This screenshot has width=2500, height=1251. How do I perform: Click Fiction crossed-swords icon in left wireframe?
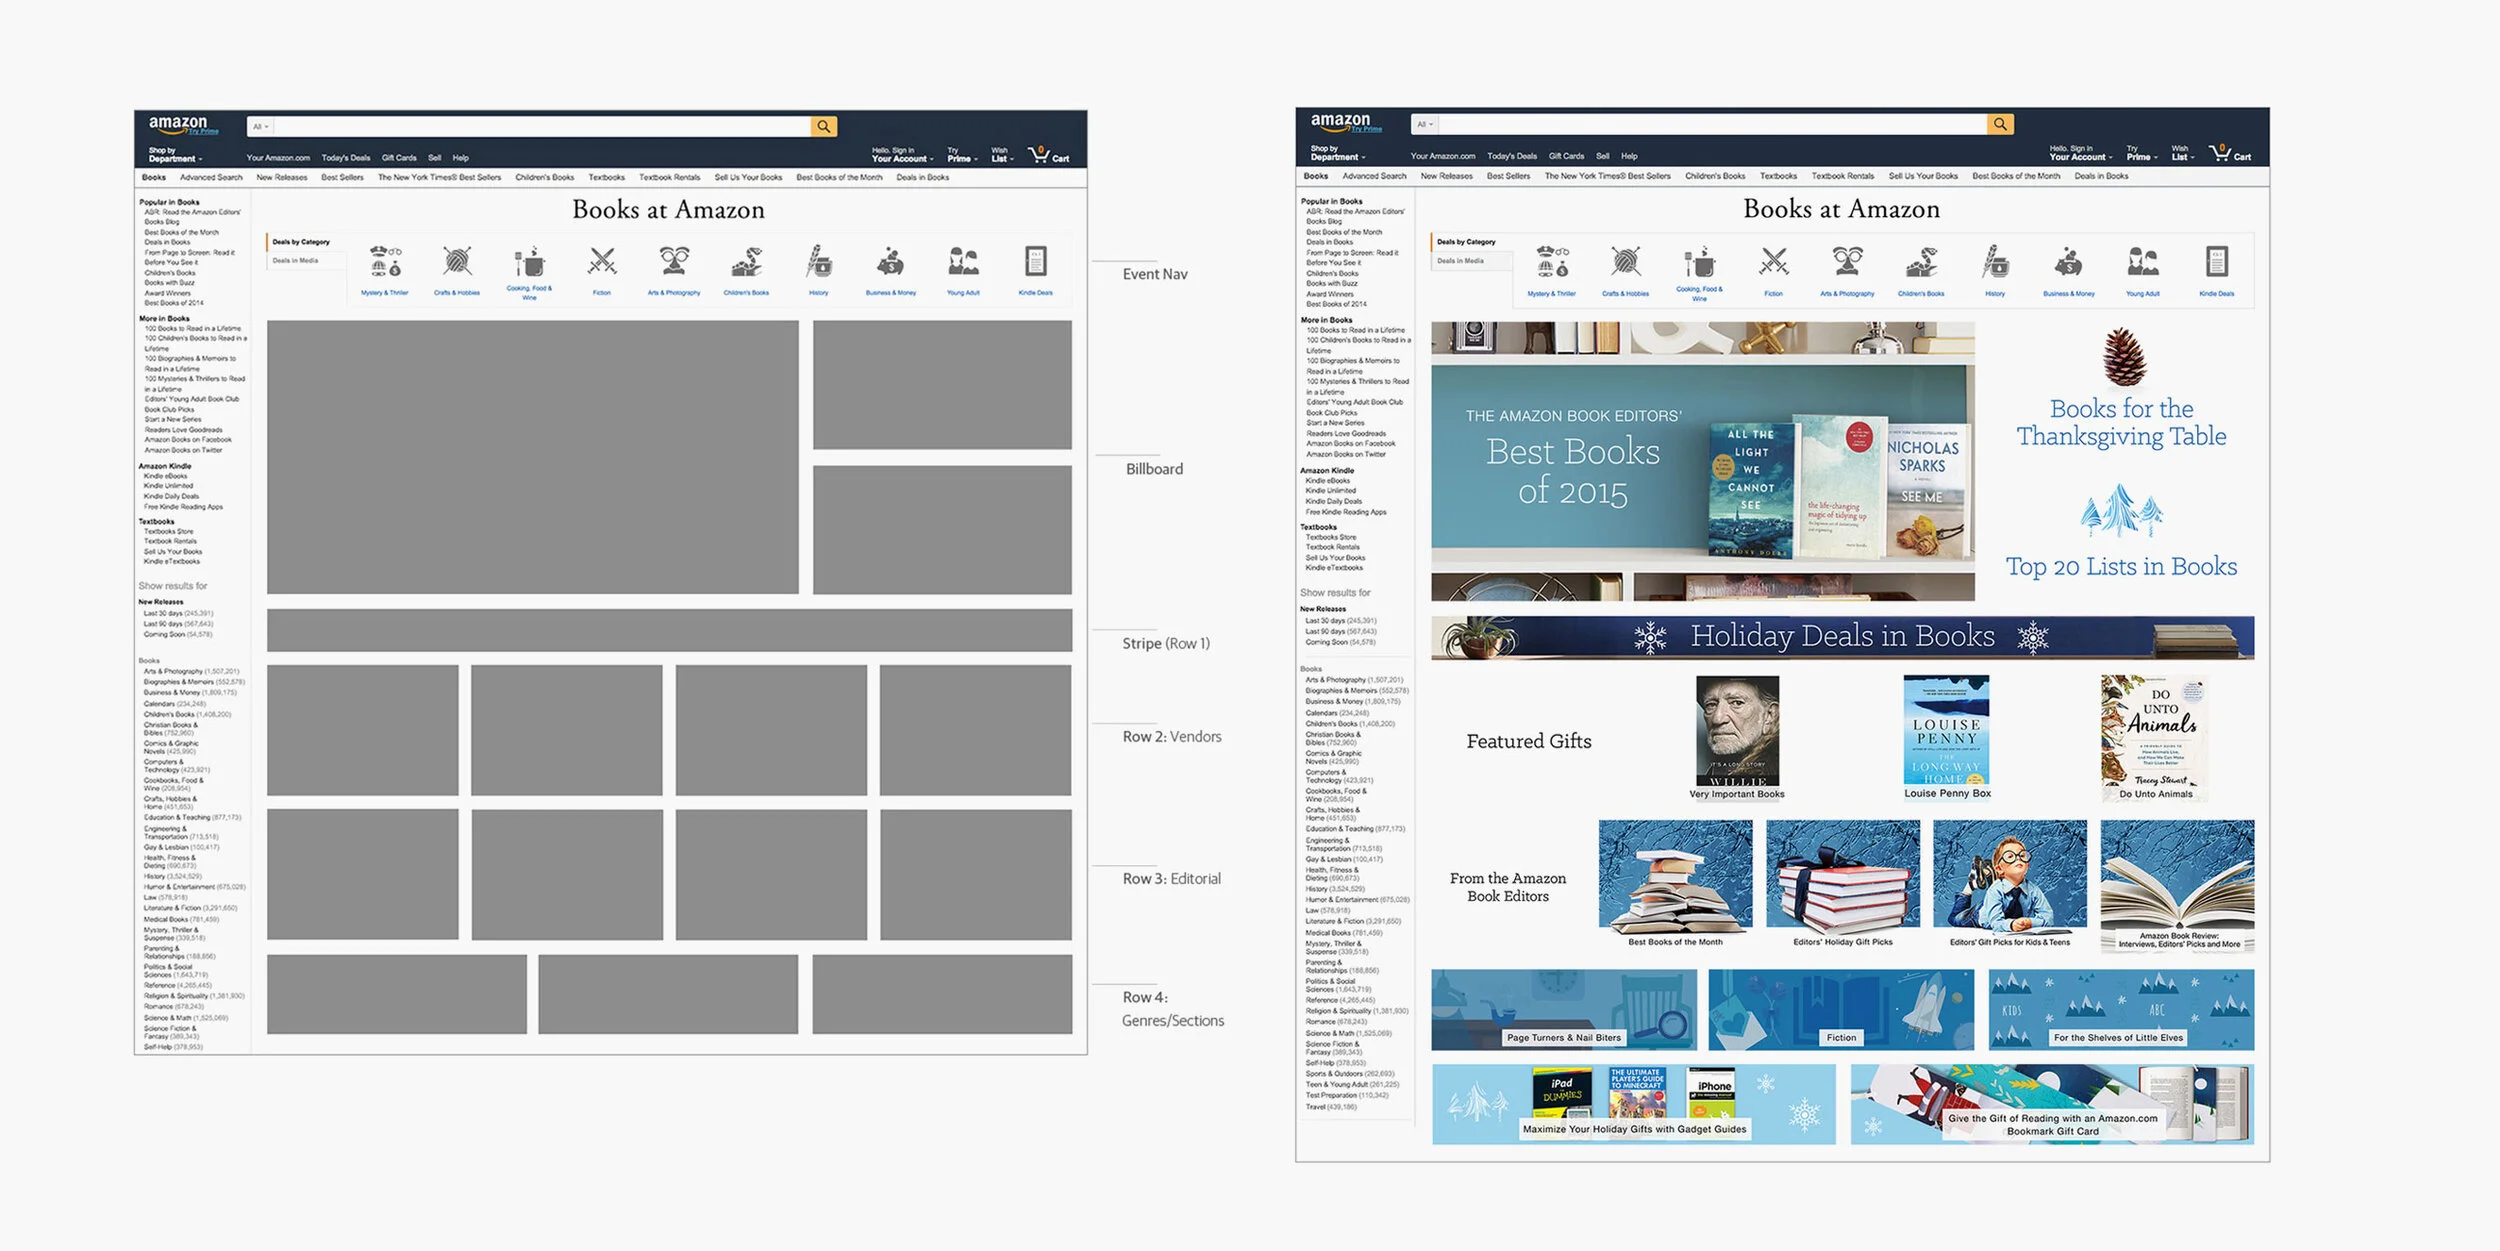coord(602,262)
